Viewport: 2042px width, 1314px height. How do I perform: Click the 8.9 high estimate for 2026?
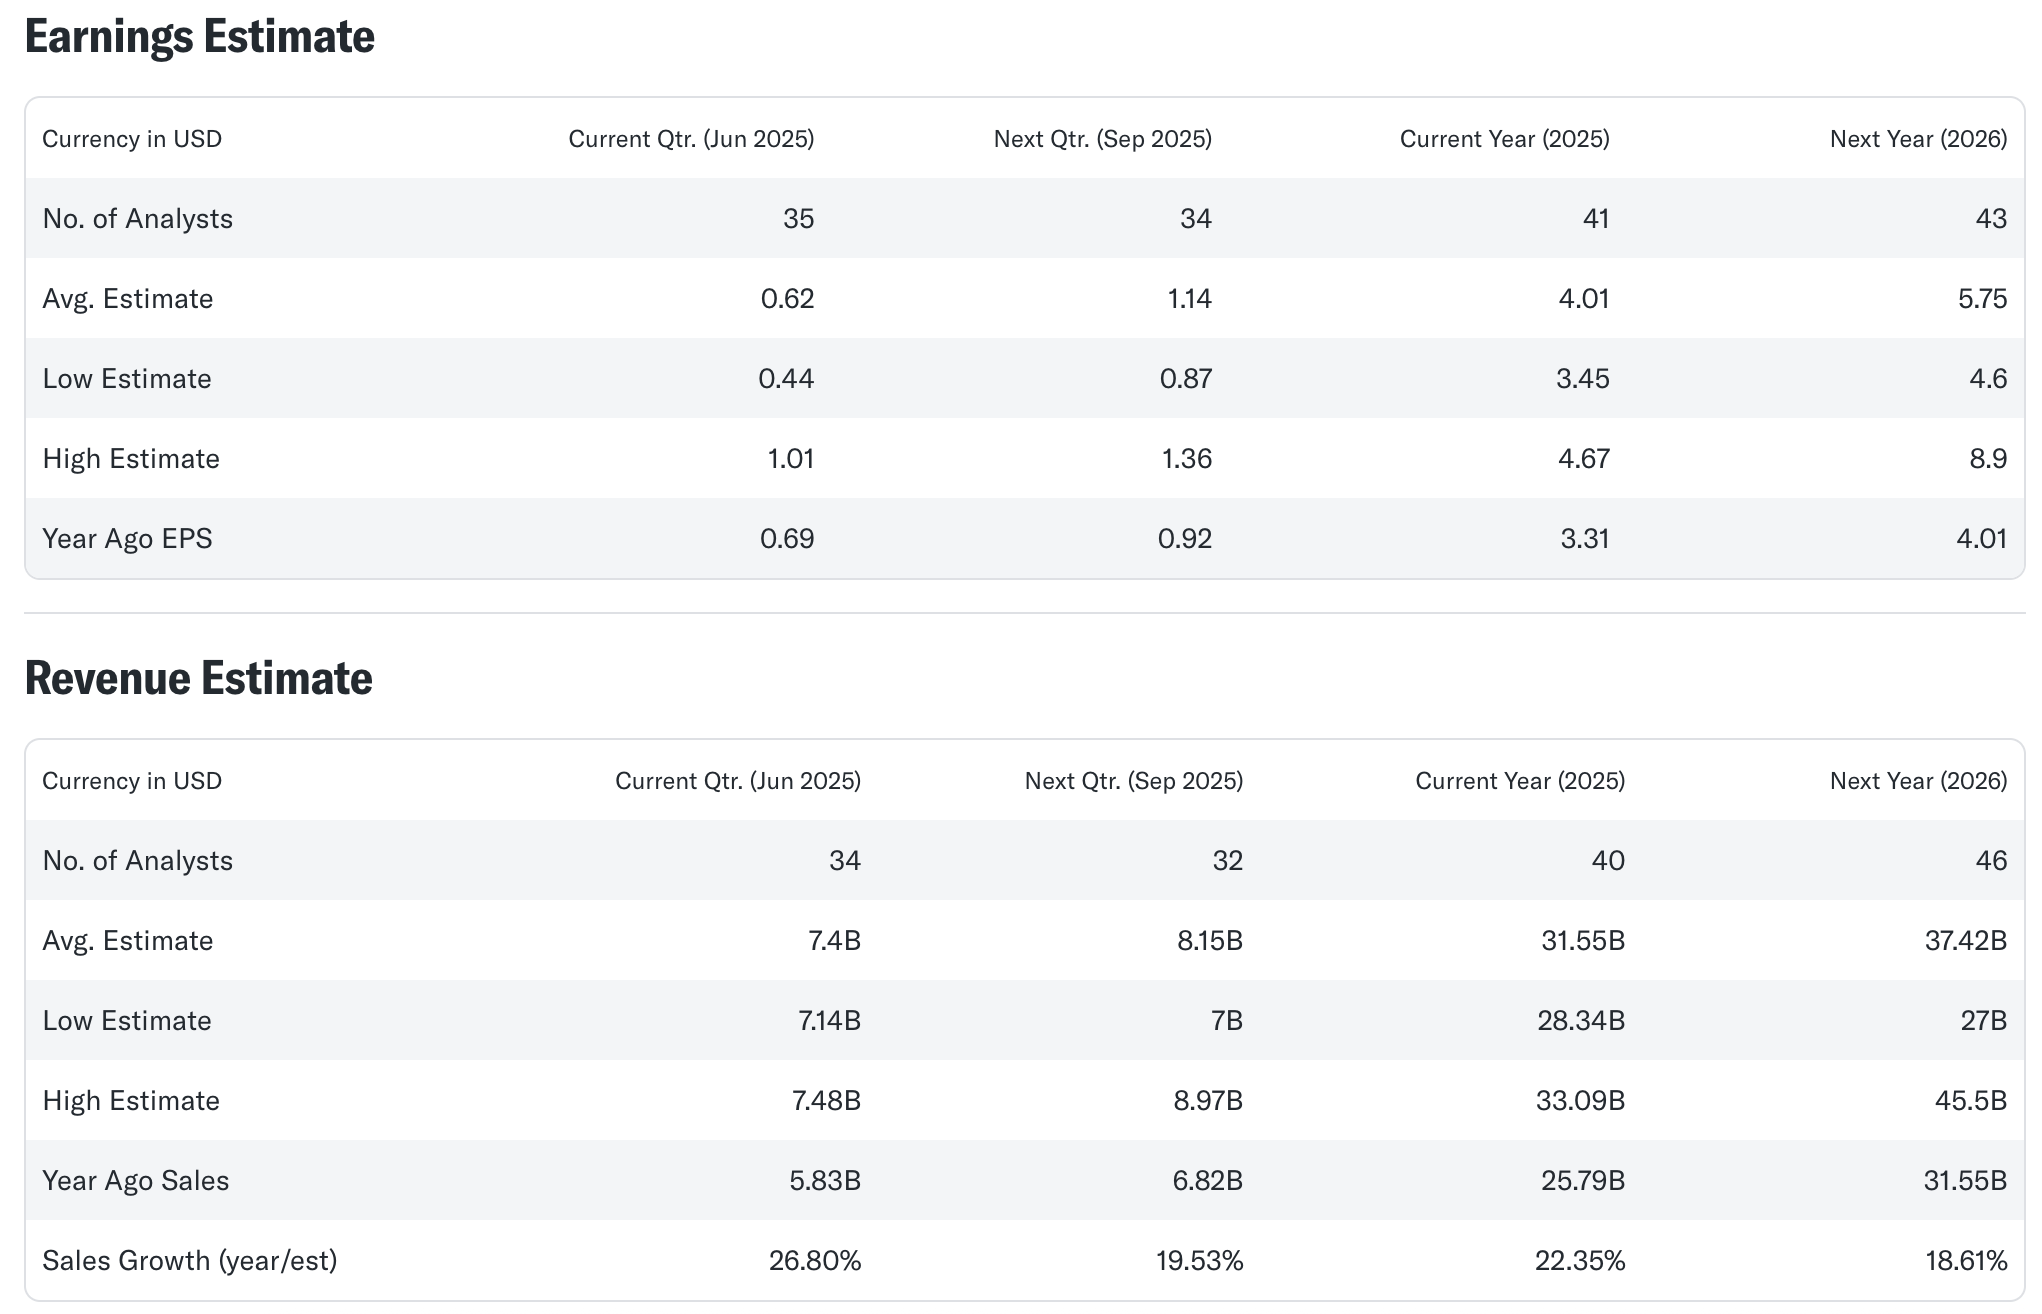(x=1987, y=459)
